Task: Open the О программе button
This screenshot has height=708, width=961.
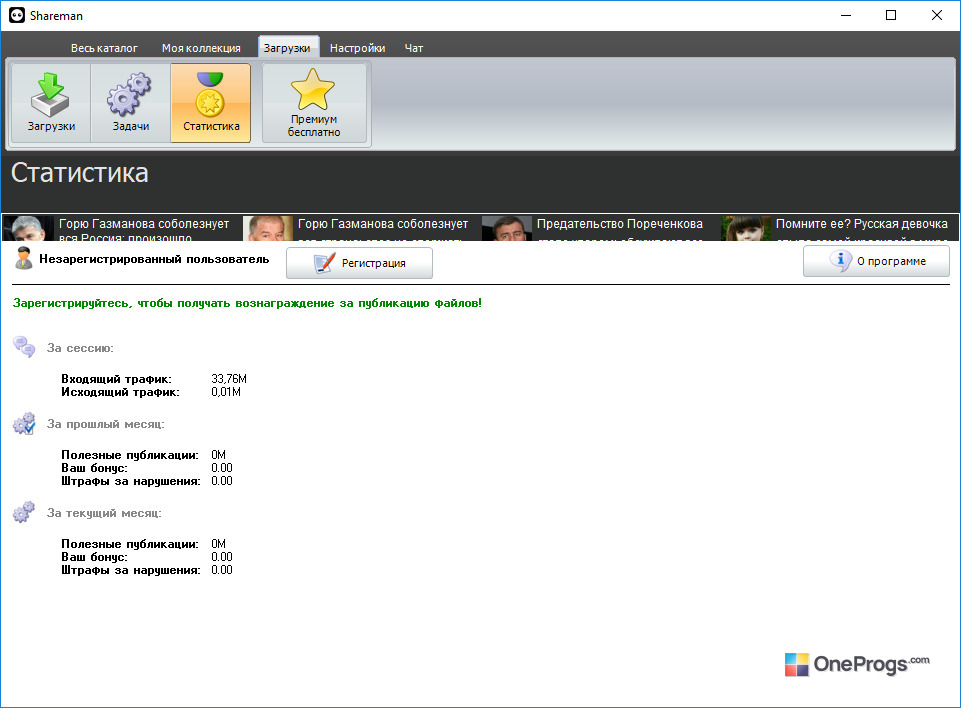Action: [x=876, y=261]
